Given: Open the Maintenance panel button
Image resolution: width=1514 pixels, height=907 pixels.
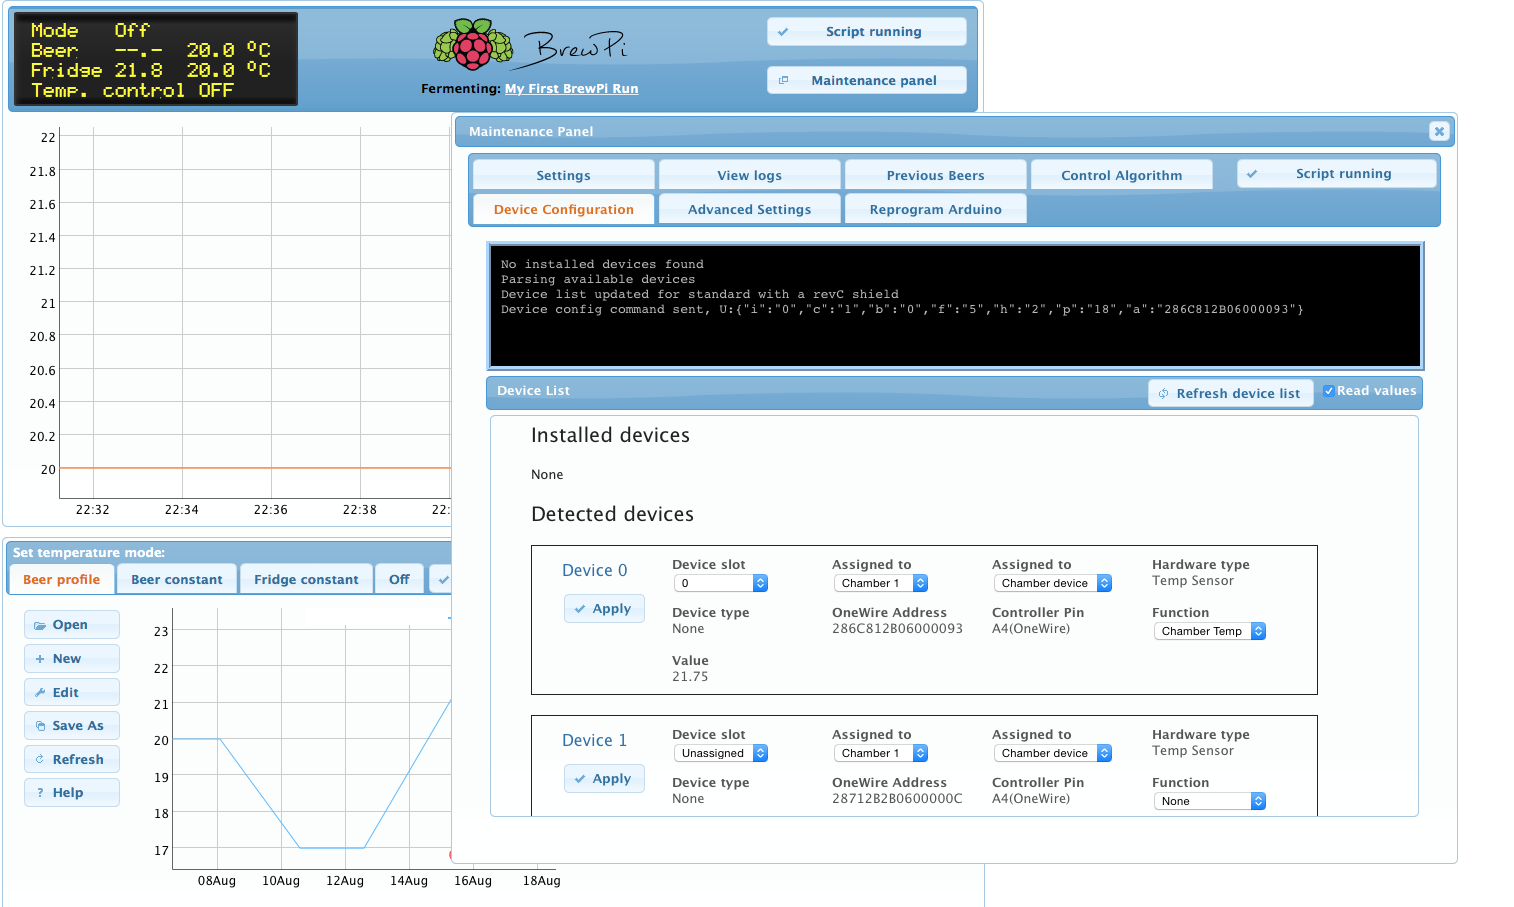Looking at the screenshot, I should pos(866,80).
